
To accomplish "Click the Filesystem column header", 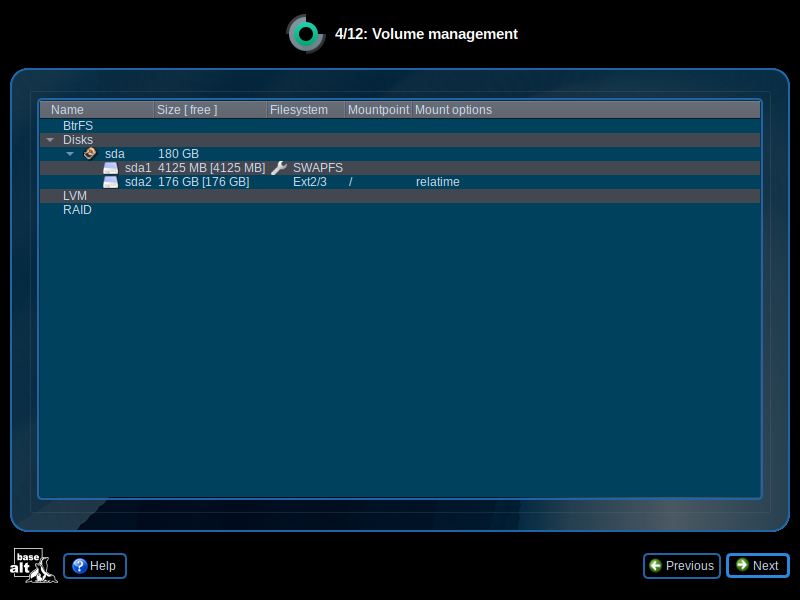I will (306, 110).
